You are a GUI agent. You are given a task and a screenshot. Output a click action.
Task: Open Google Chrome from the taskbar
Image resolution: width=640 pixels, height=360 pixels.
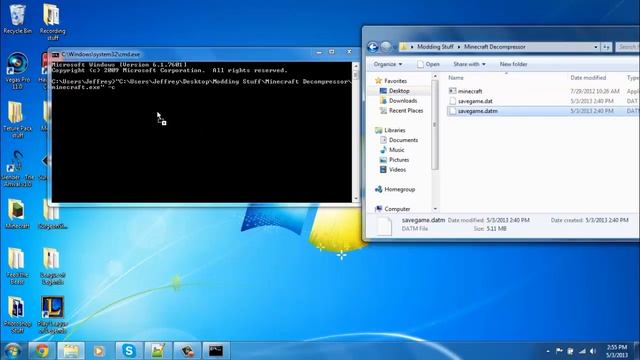(42, 351)
